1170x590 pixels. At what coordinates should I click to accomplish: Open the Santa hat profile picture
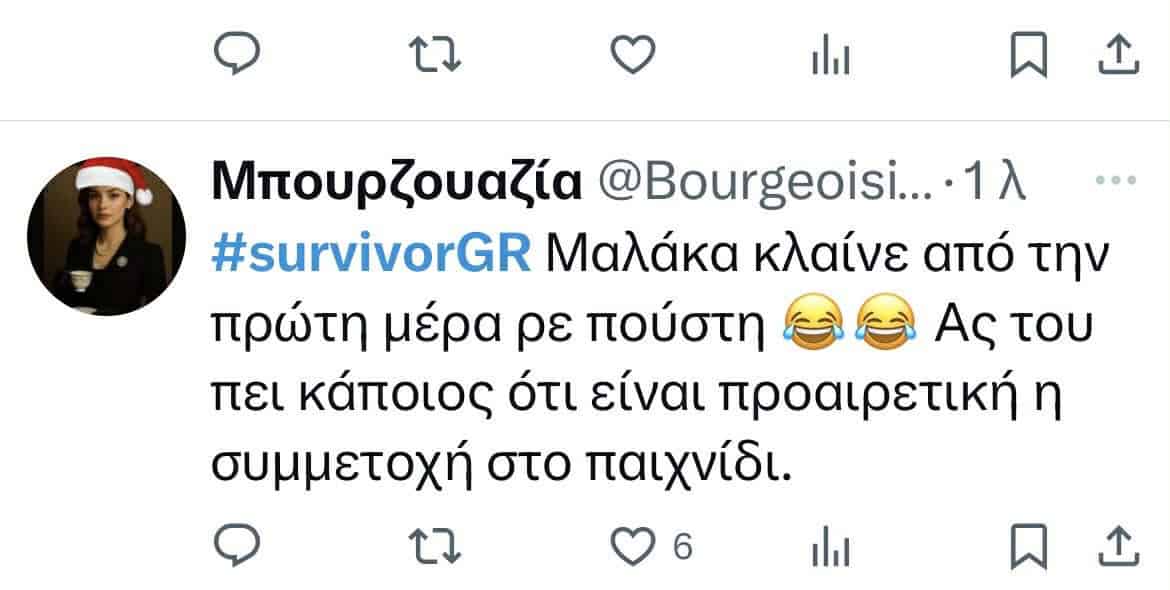click(107, 236)
